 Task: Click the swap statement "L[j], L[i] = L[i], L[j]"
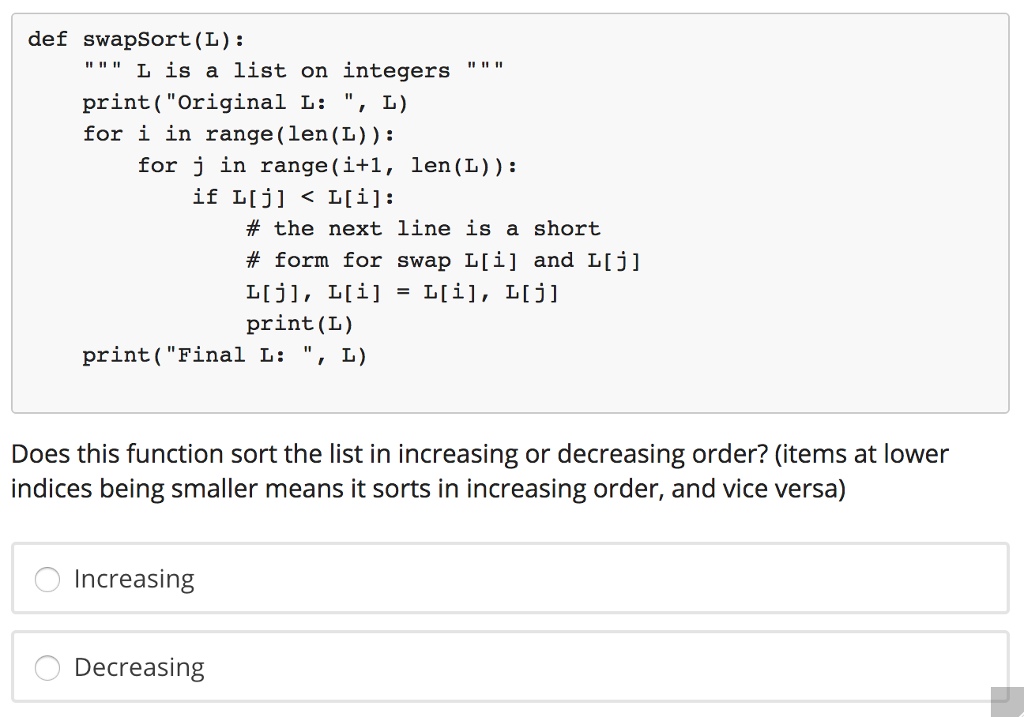tap(402, 292)
